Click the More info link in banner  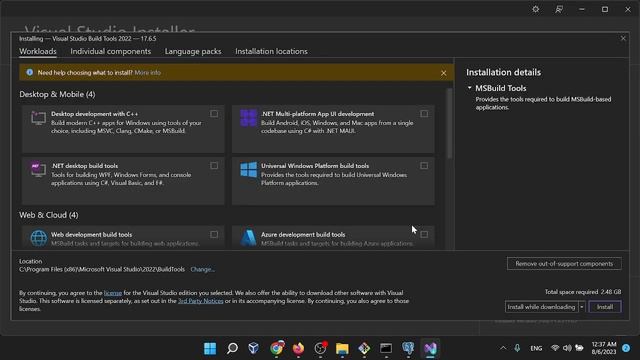pos(147,73)
